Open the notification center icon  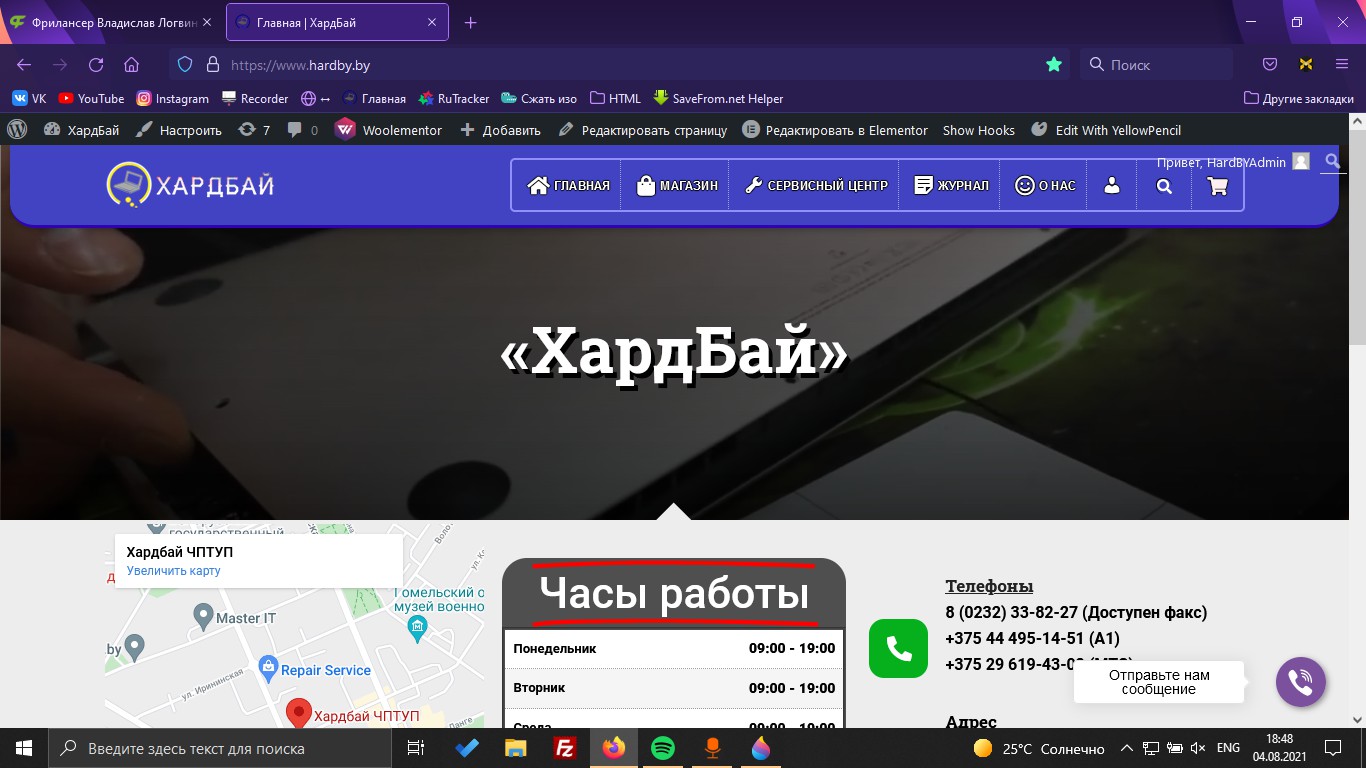[x=1333, y=748]
